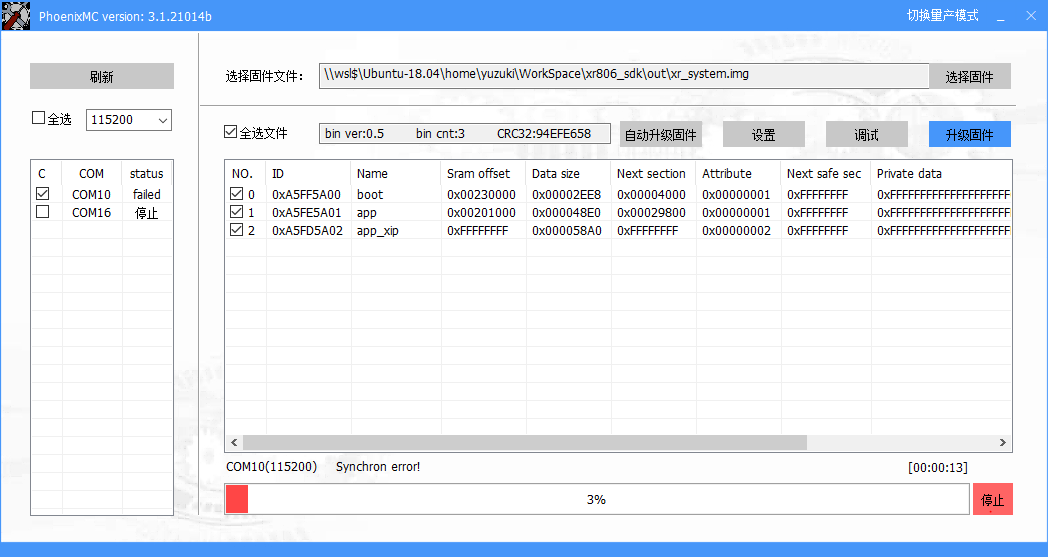The image size is (1048, 557).
Task: Uncheck the app_xip section row checkbox
Action: (236, 230)
